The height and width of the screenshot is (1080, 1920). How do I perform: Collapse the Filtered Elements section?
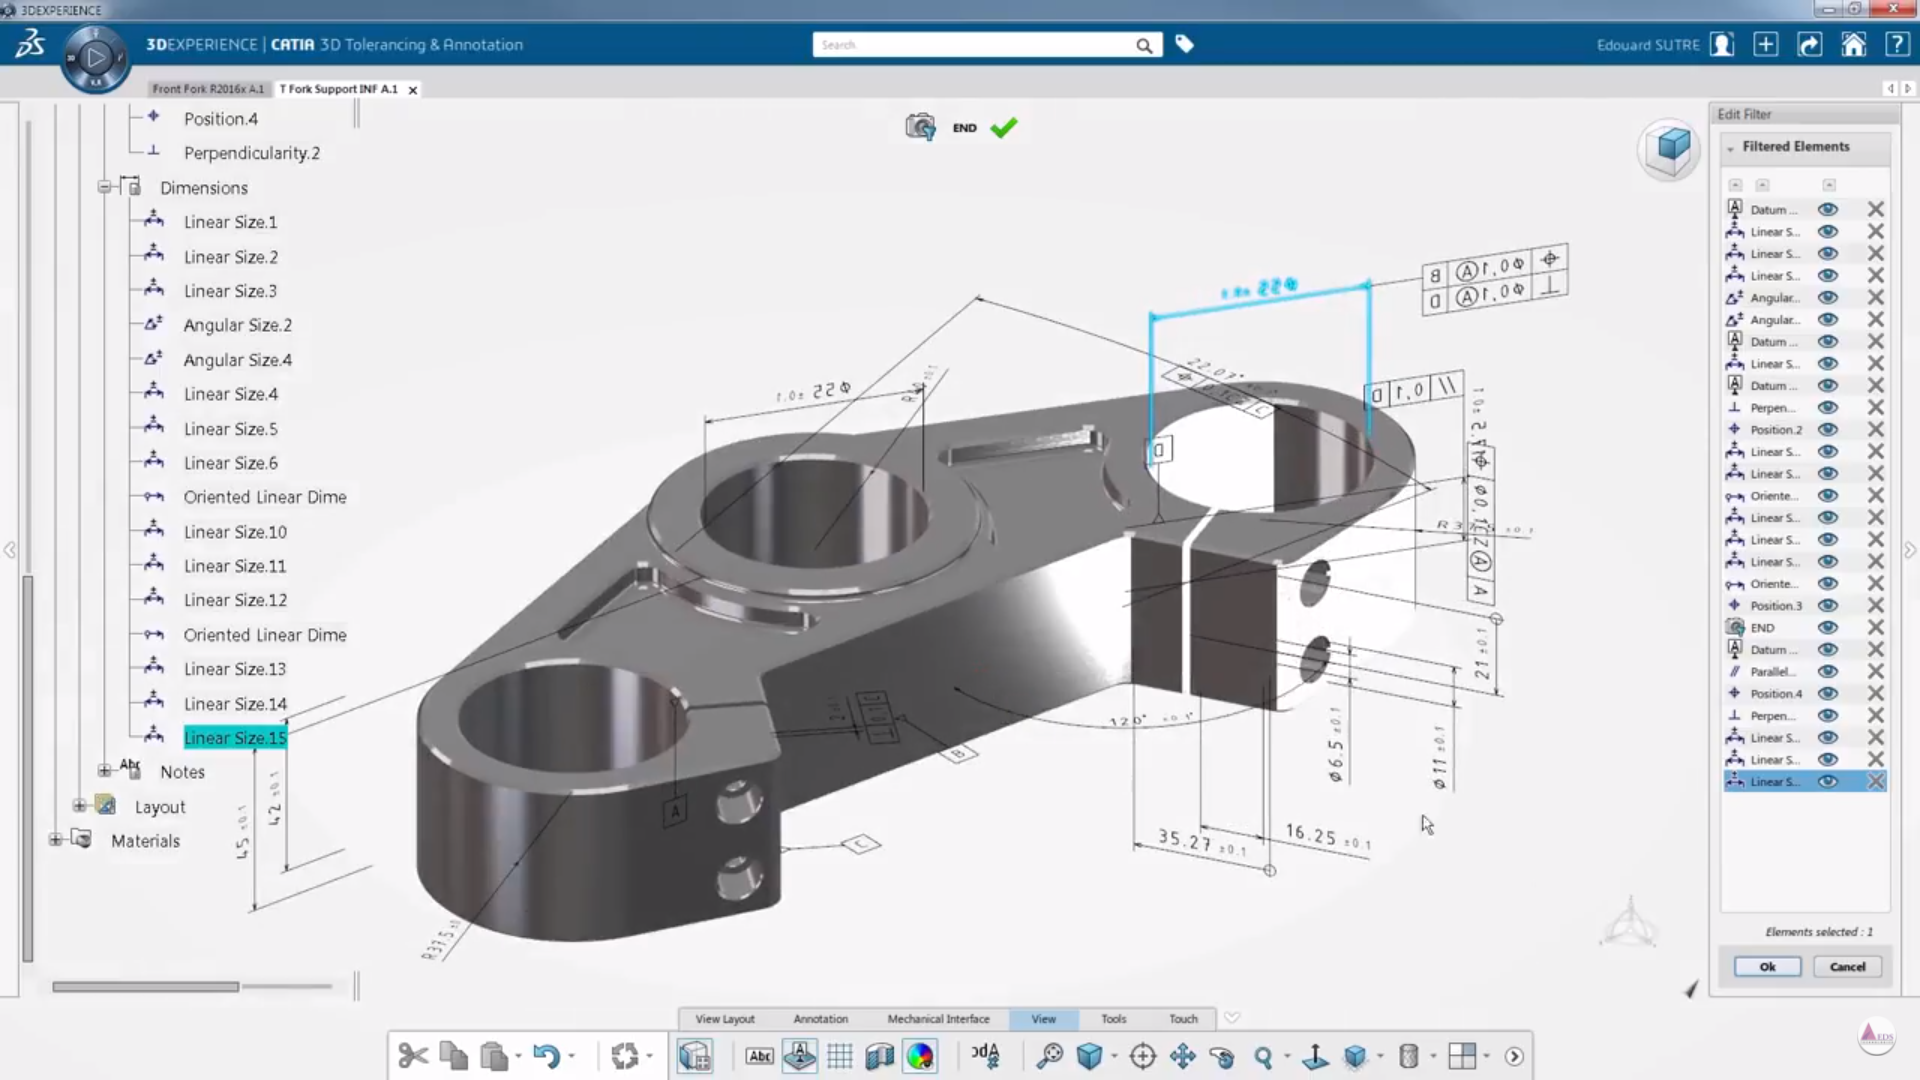[x=1730, y=148]
